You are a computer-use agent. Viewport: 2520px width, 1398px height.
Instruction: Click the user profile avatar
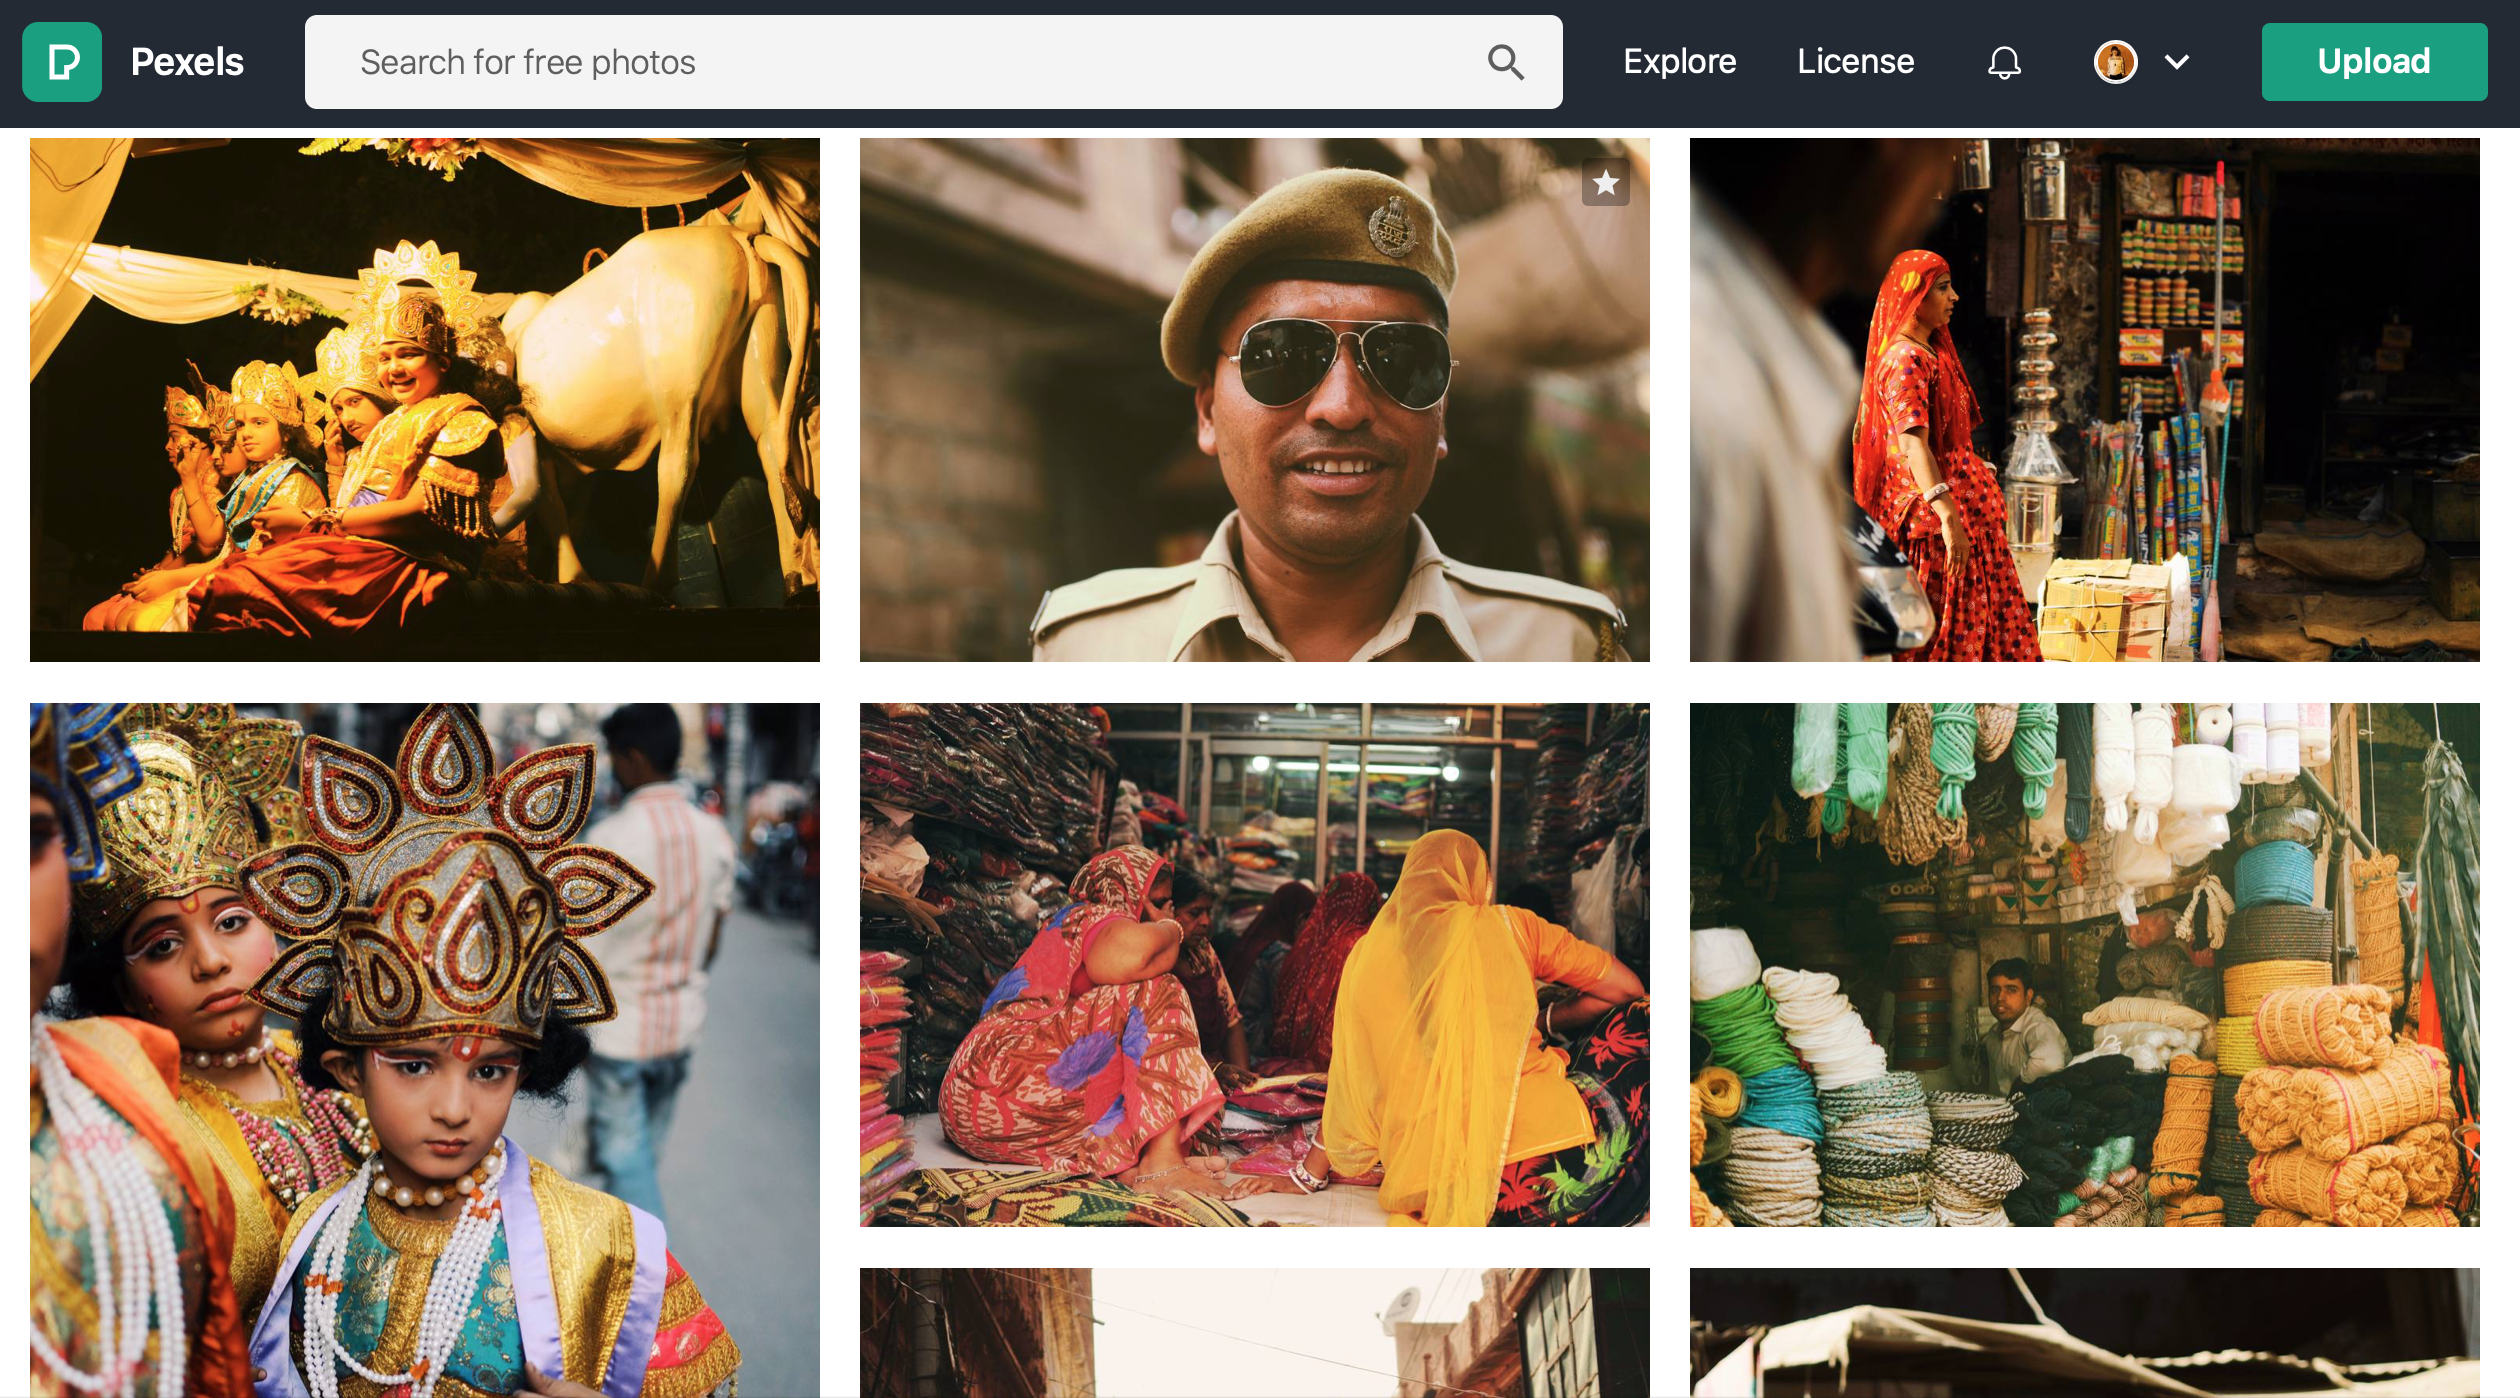2115,62
